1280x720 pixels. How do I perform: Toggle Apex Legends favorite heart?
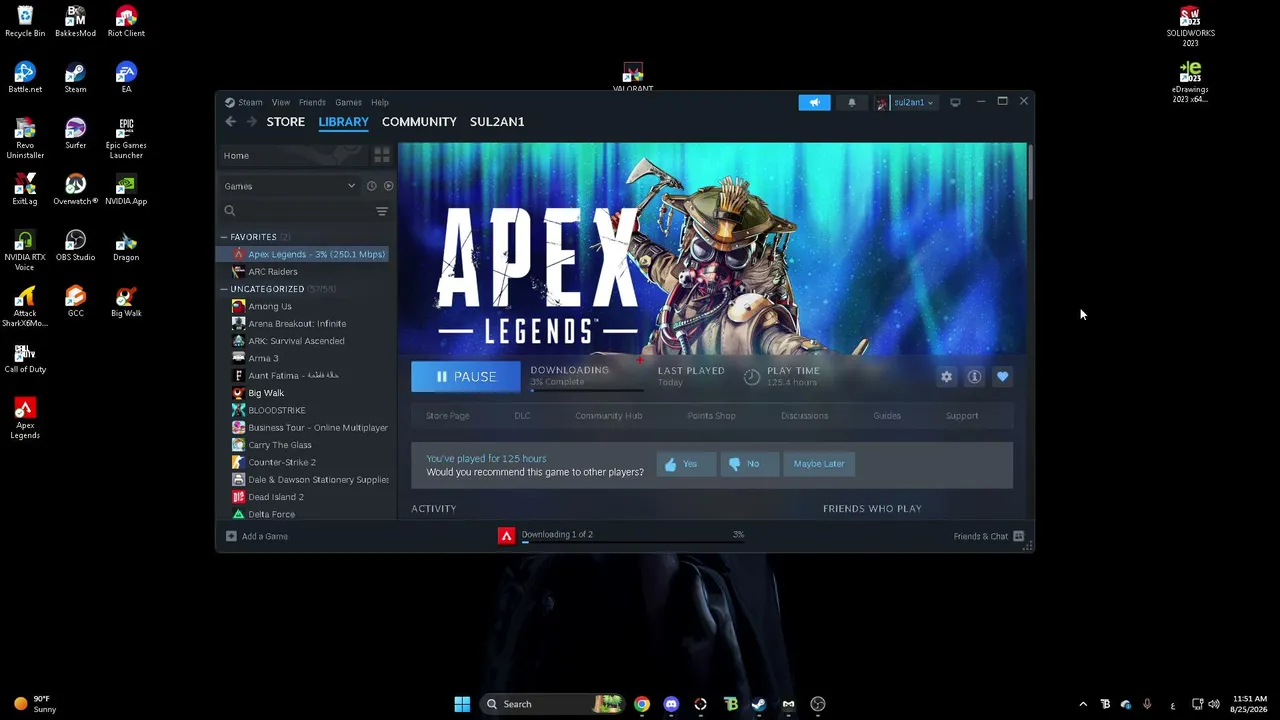(1002, 377)
